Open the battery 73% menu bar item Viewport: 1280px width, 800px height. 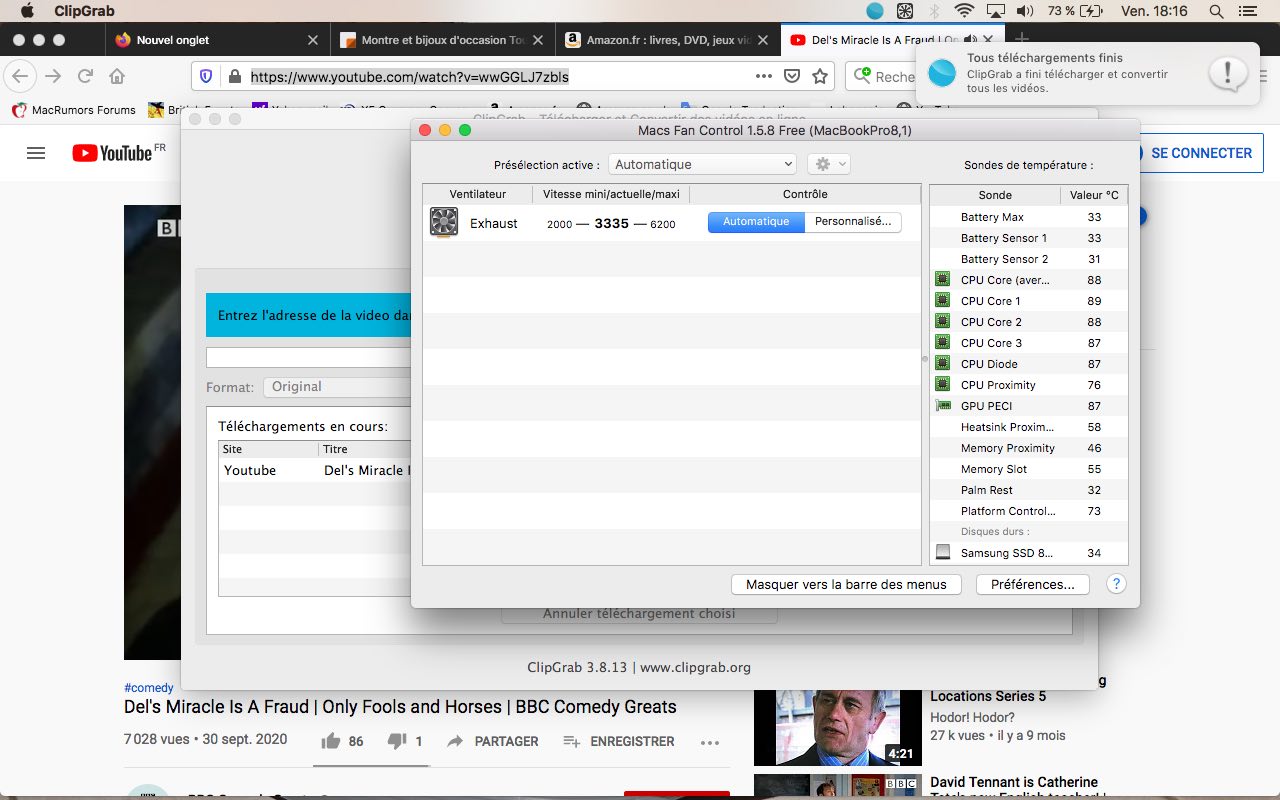(x=1075, y=11)
